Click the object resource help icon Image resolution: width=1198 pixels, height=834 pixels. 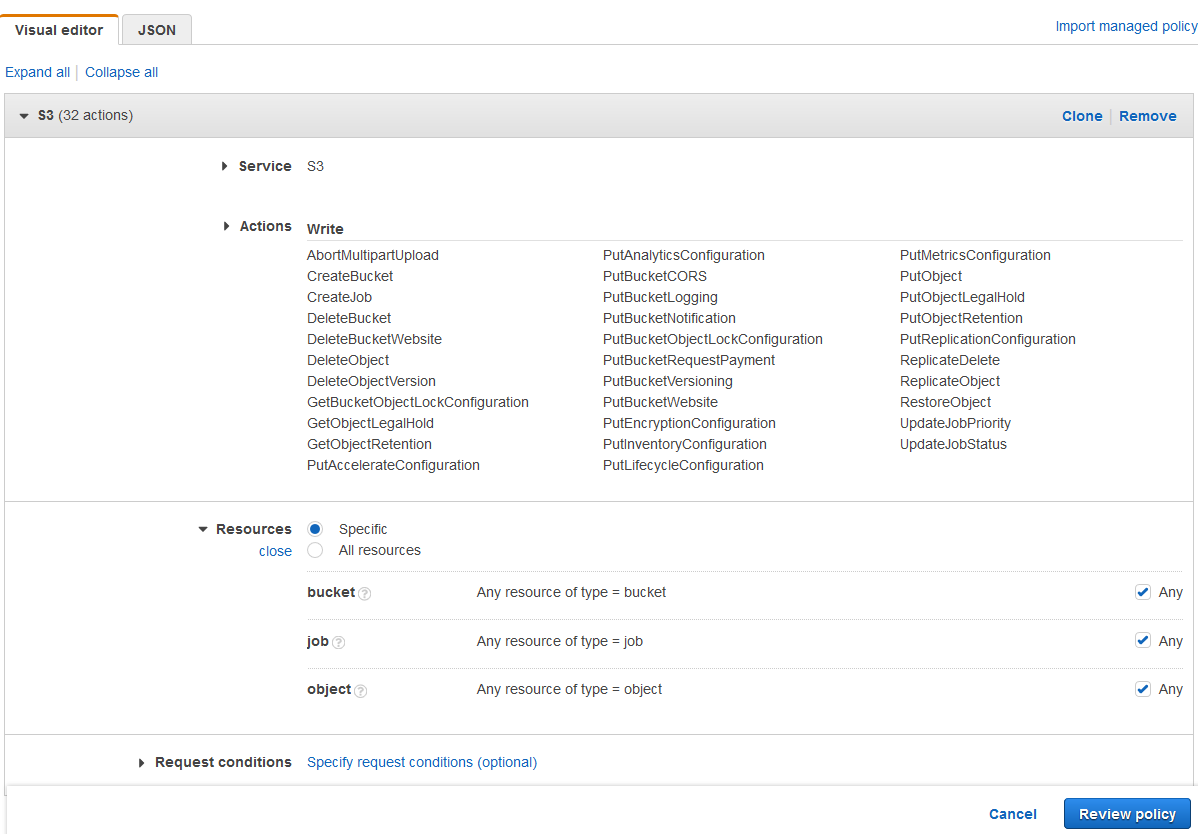[x=361, y=690]
